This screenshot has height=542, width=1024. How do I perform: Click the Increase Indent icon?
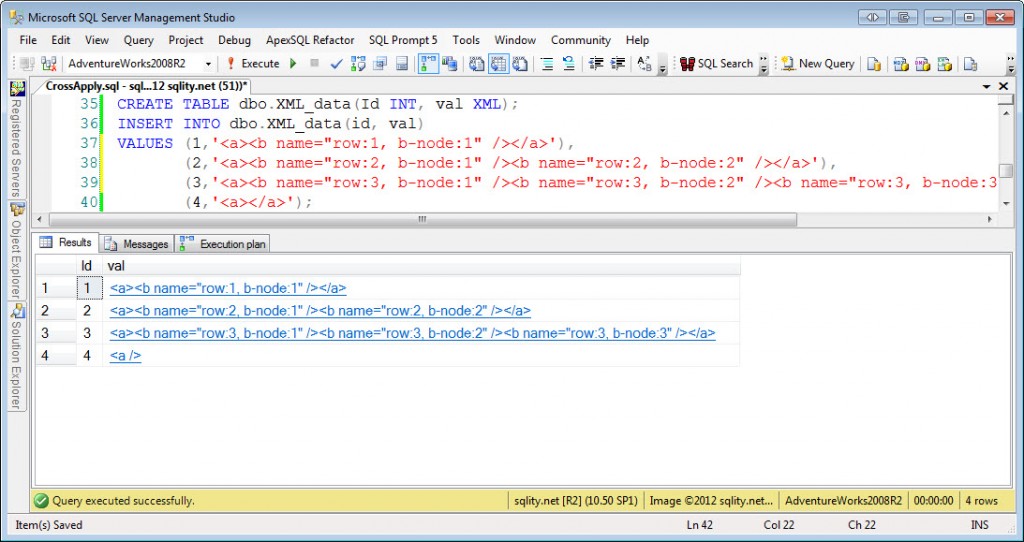618,63
